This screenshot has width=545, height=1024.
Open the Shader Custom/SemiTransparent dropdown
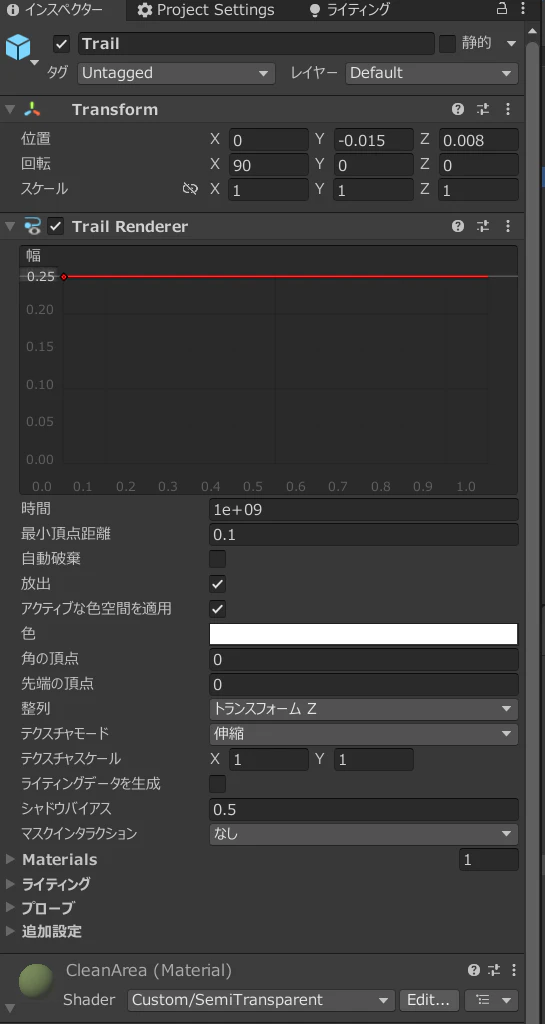pyautogui.click(x=261, y=1000)
